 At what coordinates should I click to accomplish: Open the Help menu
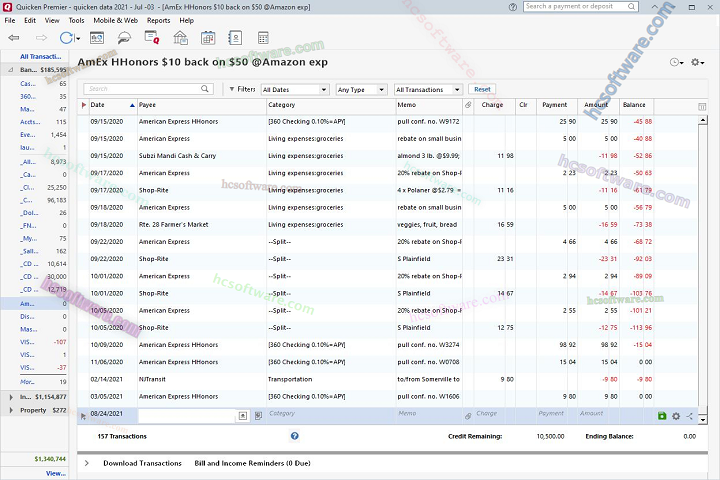click(x=186, y=20)
